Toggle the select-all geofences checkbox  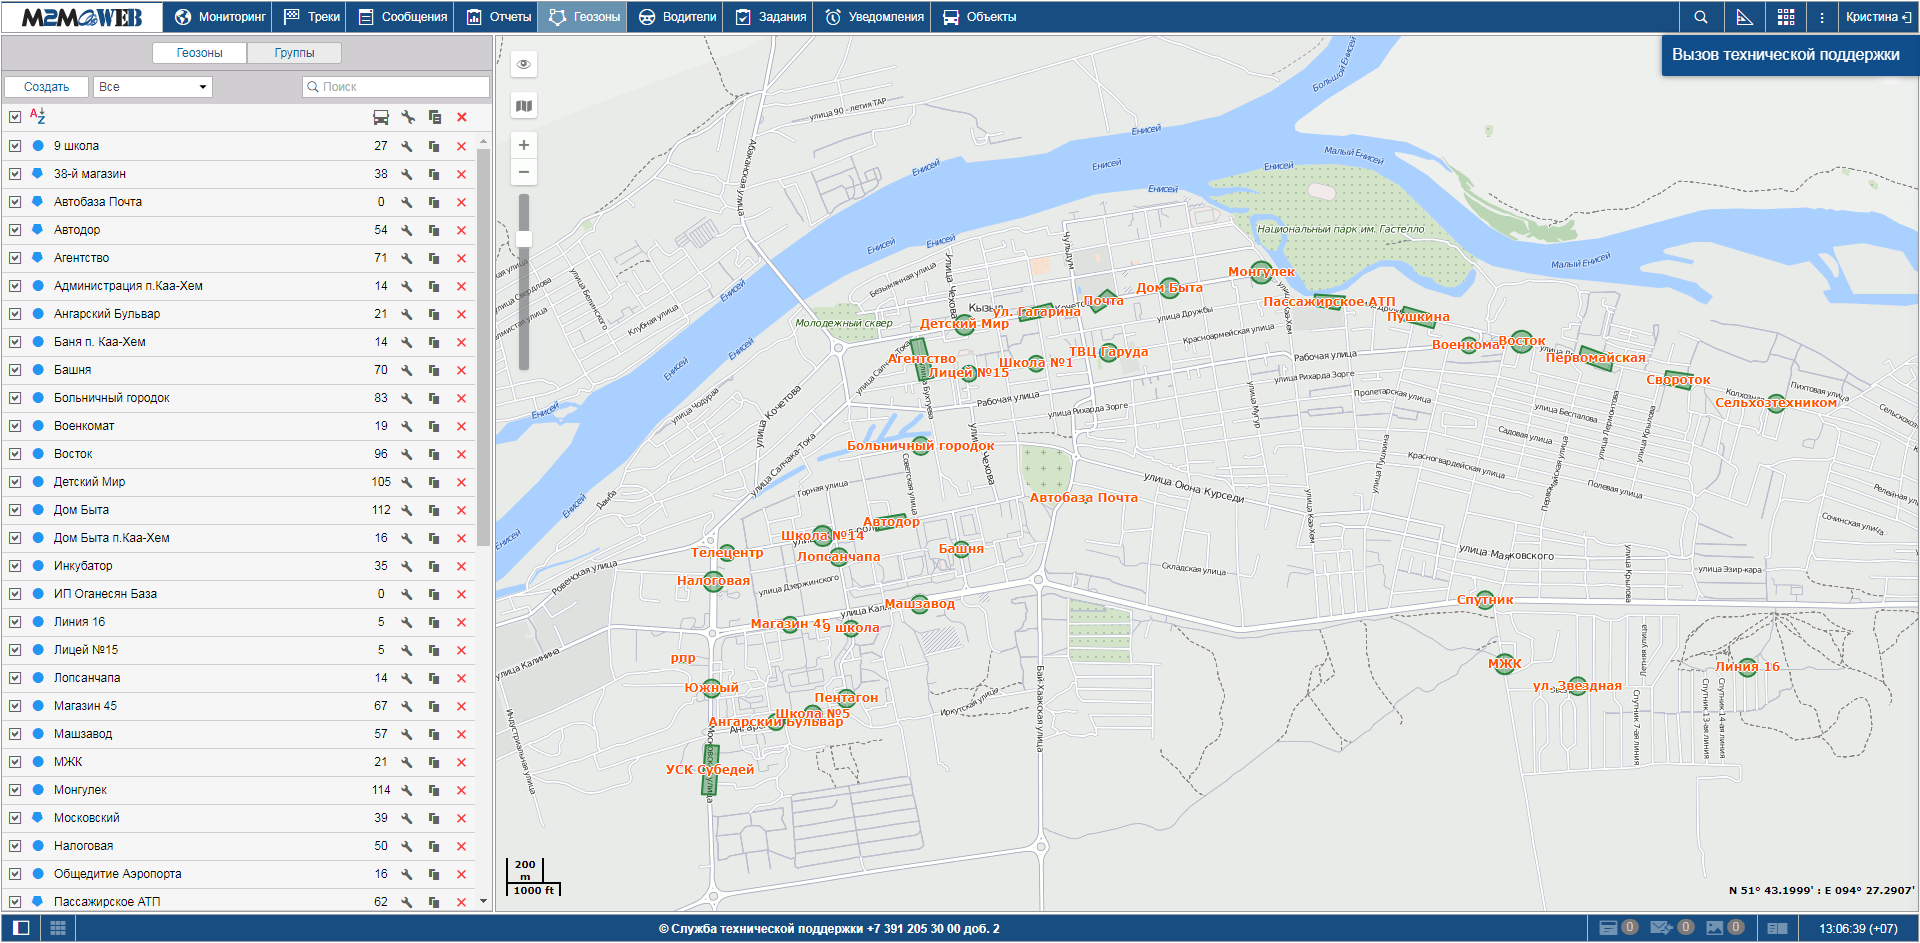pos(15,117)
